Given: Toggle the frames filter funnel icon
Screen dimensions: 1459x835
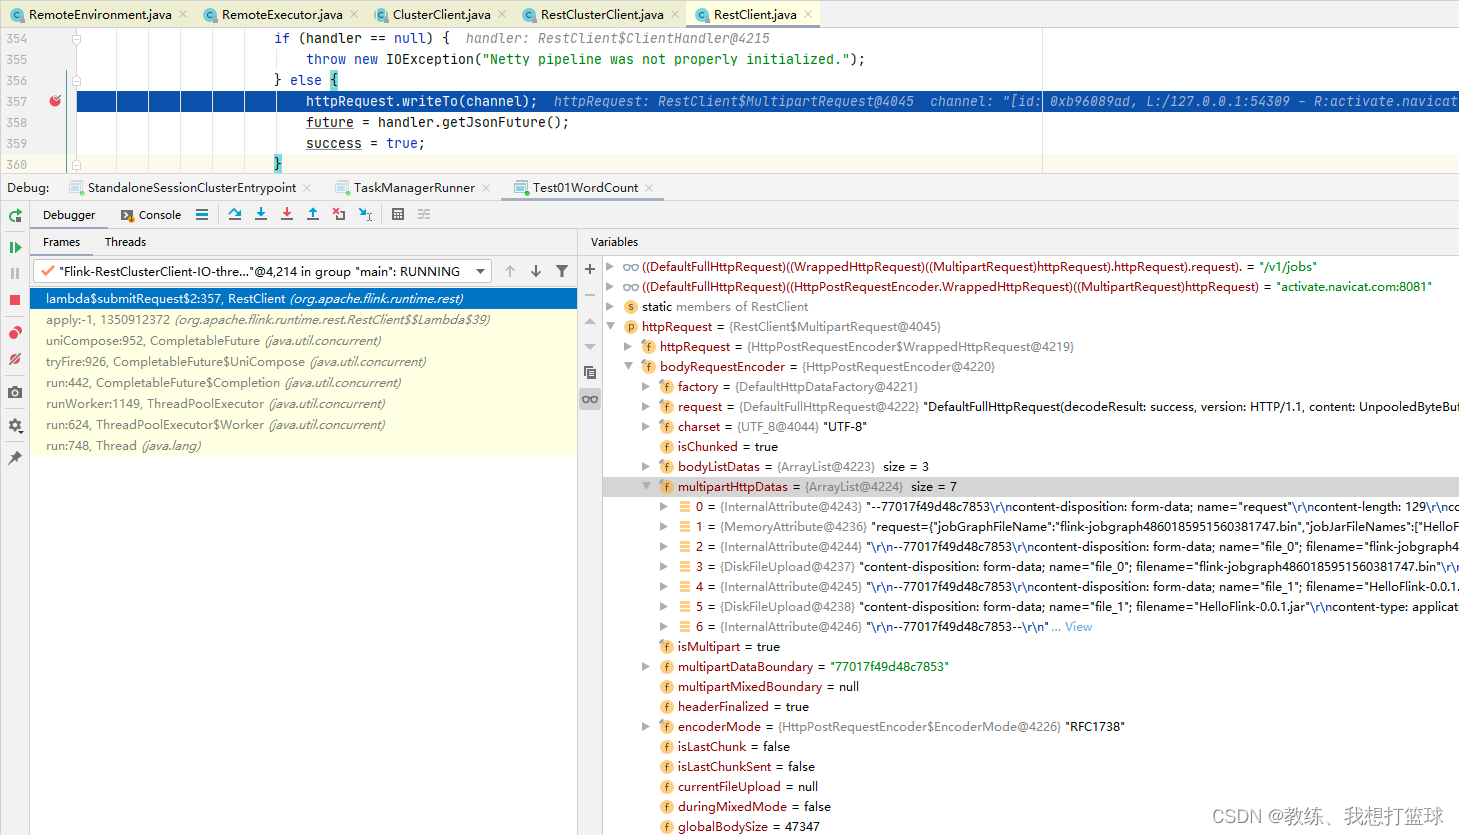Looking at the screenshot, I should (562, 271).
